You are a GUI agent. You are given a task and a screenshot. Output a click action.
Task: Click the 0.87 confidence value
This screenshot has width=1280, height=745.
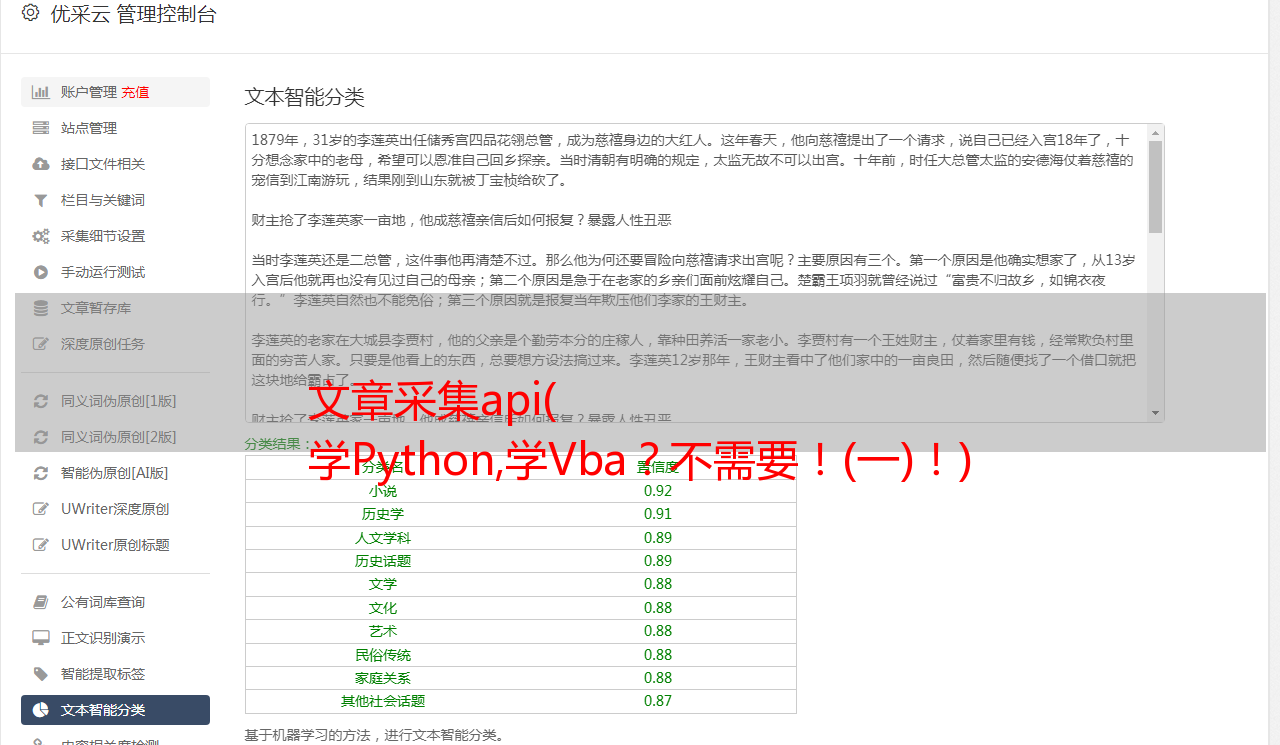click(658, 701)
